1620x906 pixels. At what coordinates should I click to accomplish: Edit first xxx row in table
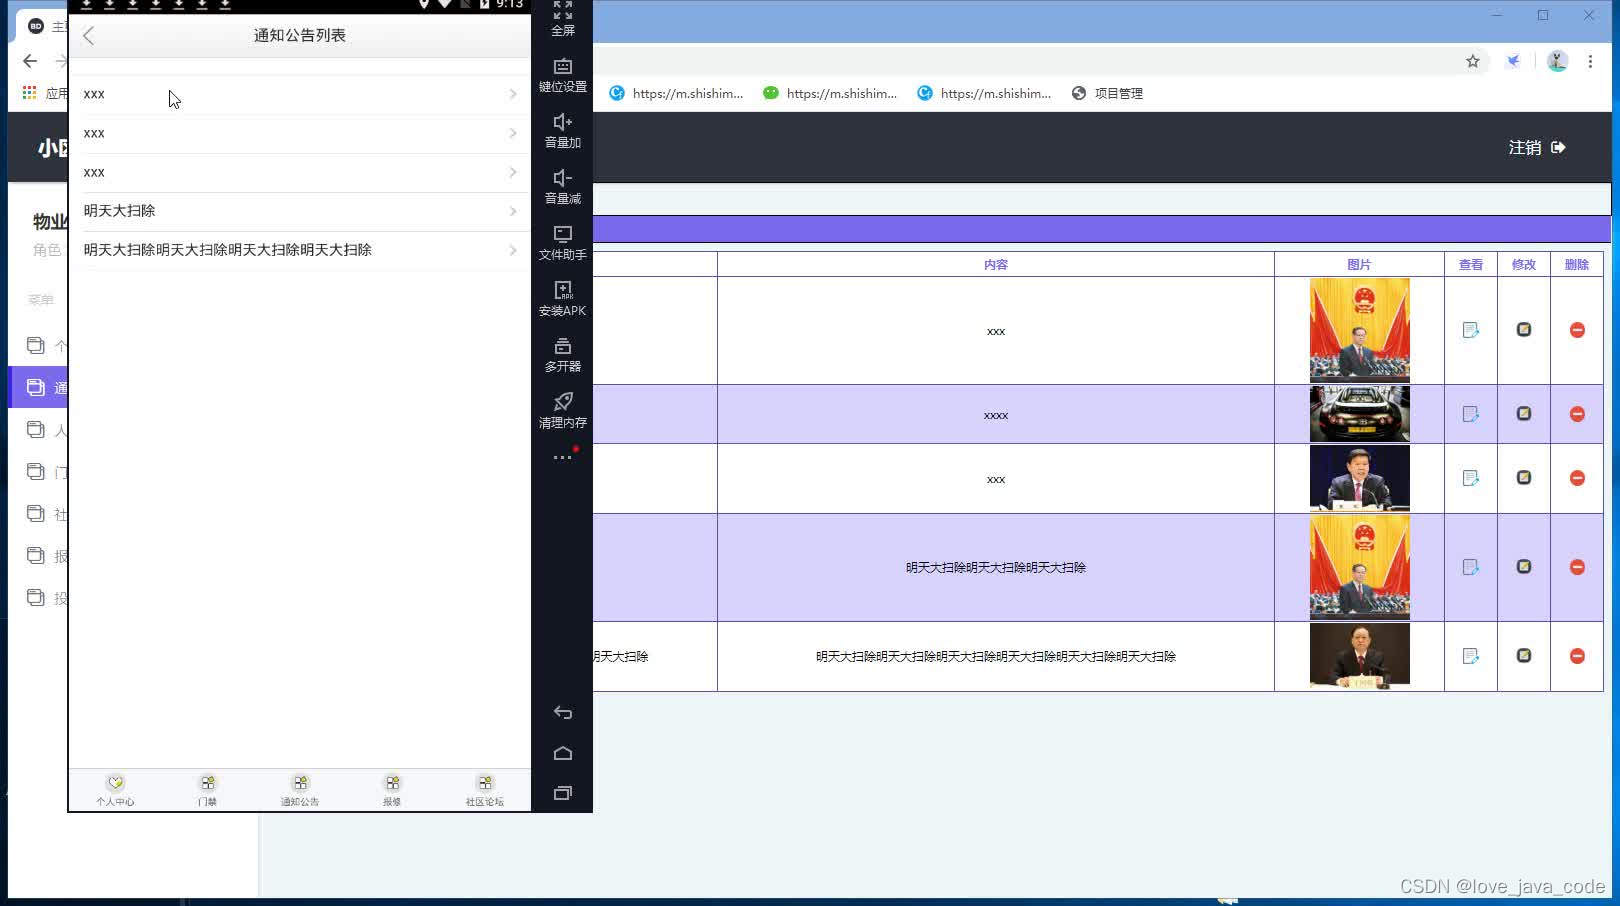(x=1524, y=329)
